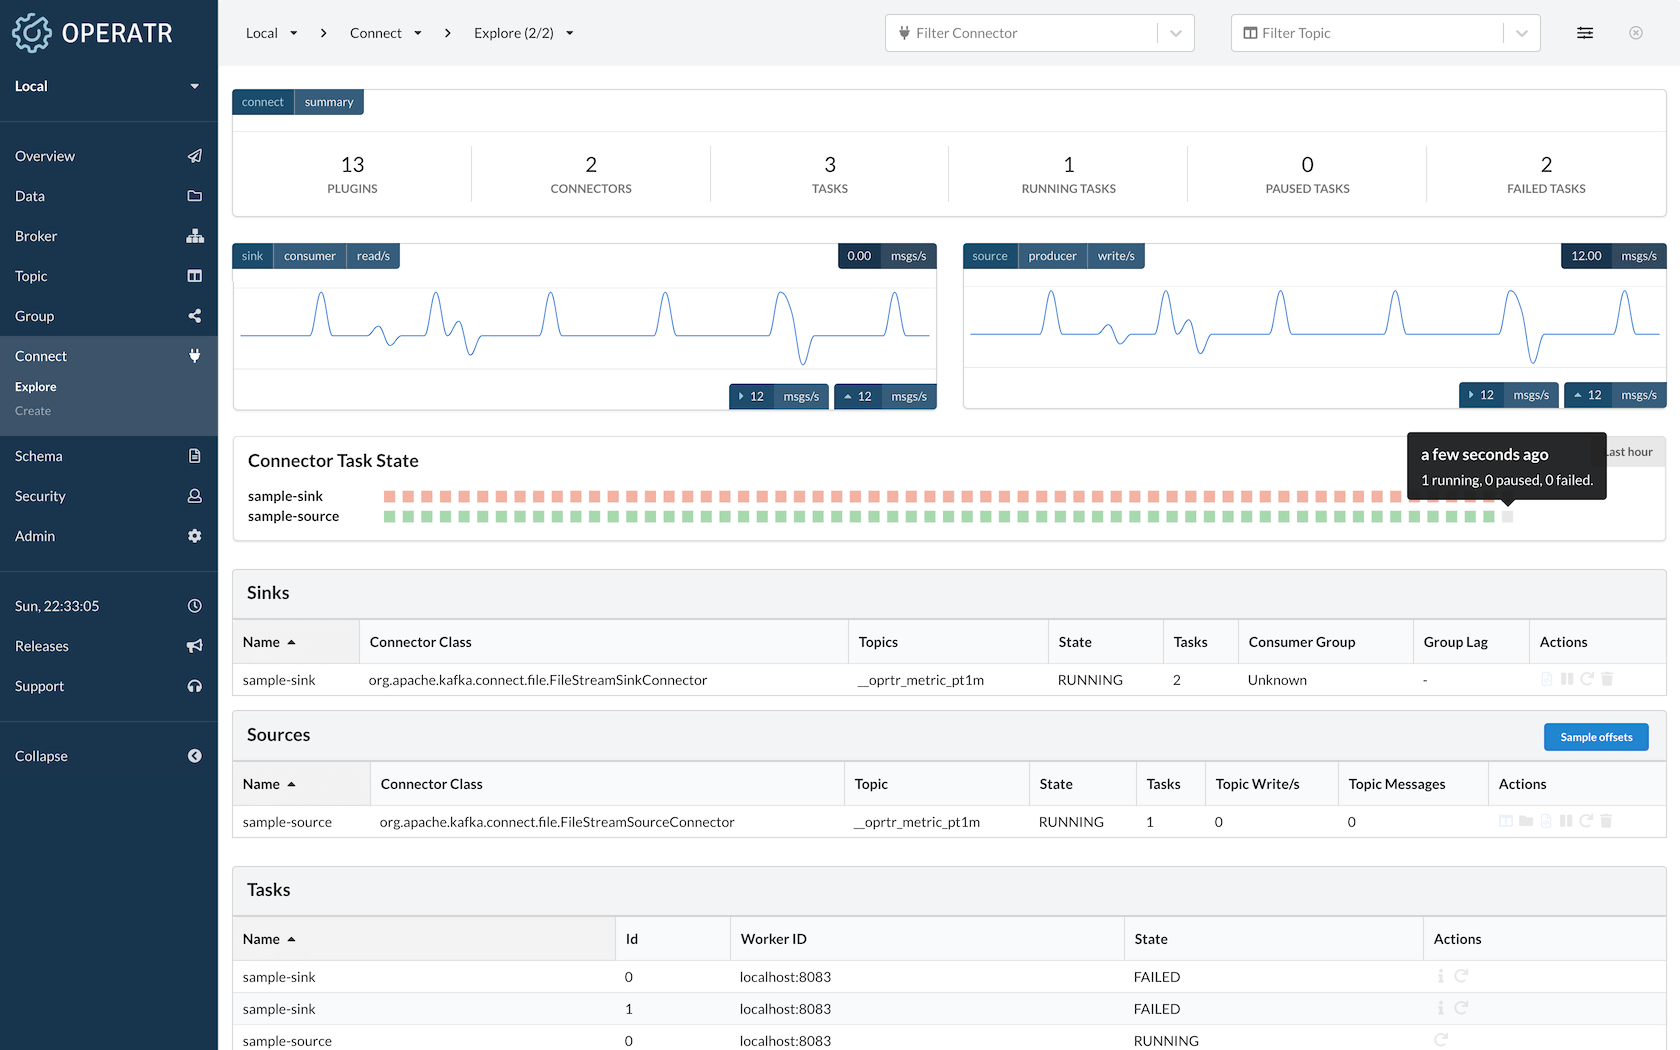Open the Broker section in sidebar
This screenshot has height=1050, width=1680.
tap(36, 236)
